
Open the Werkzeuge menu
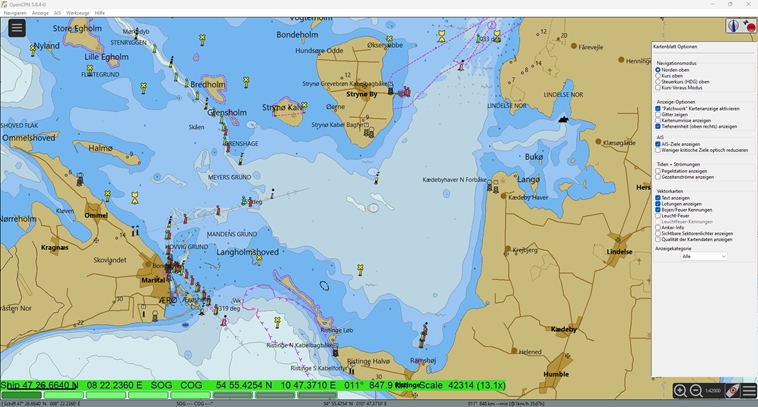pos(77,13)
